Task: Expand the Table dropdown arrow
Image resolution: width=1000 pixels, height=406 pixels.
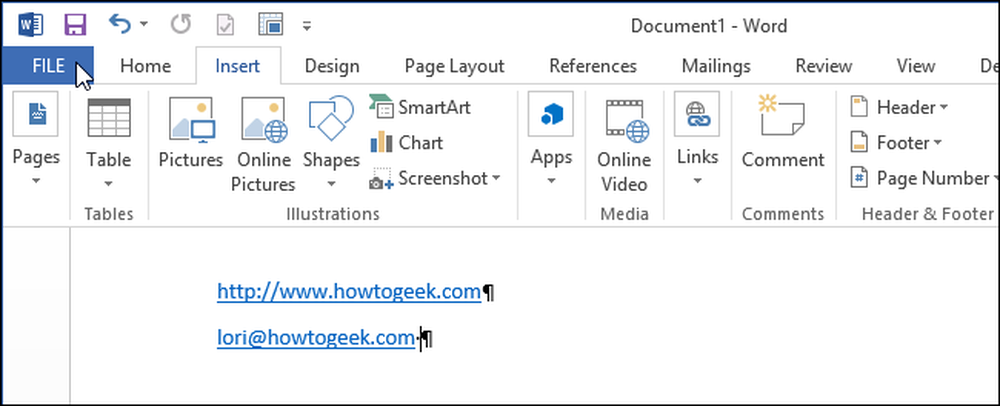Action: click(108, 184)
